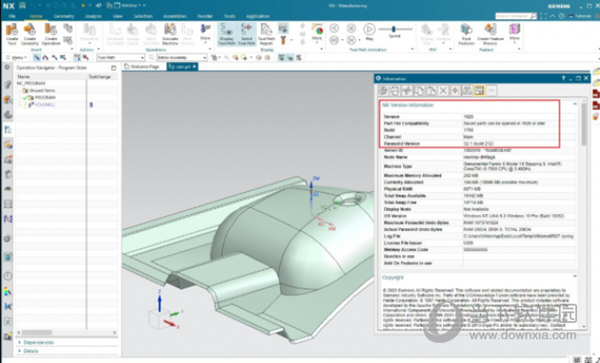The image size is (600, 363).
Task: Click Create Feature Process icon
Action: [490, 34]
